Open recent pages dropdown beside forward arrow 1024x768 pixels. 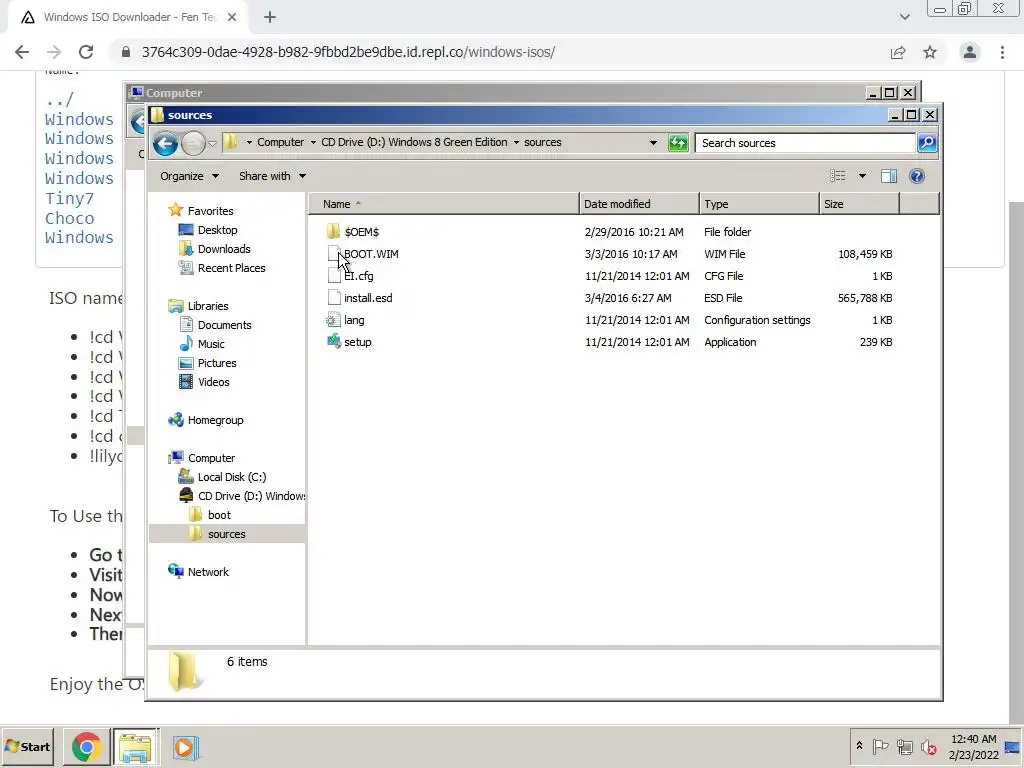(212, 143)
